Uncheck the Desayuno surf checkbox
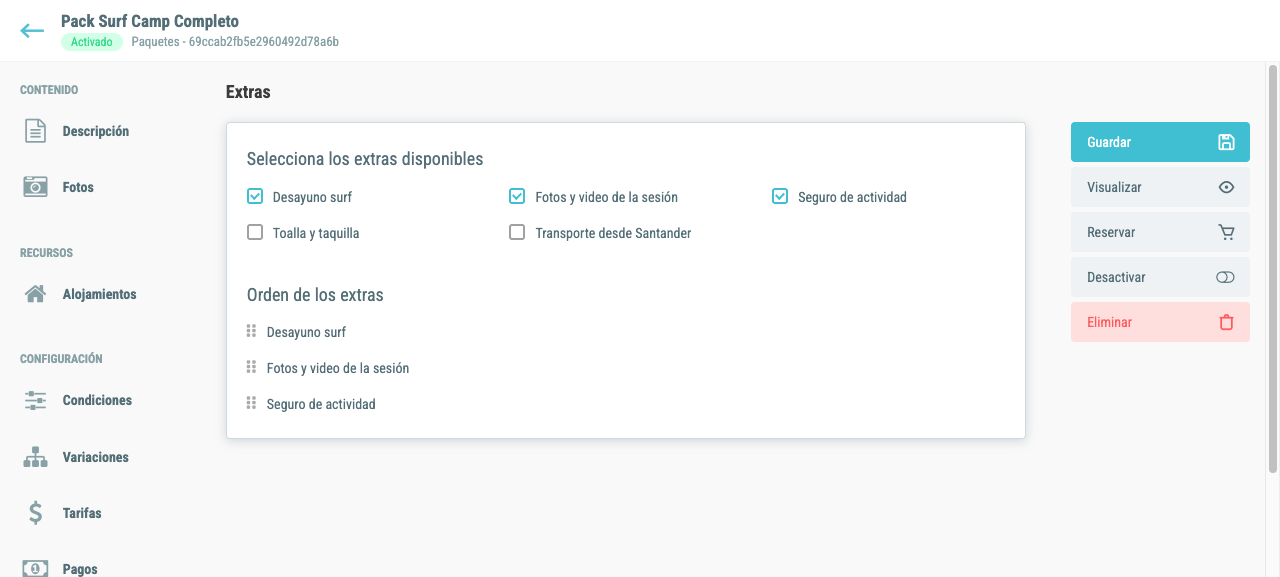Viewport: 1280px width, 577px height. pos(254,197)
